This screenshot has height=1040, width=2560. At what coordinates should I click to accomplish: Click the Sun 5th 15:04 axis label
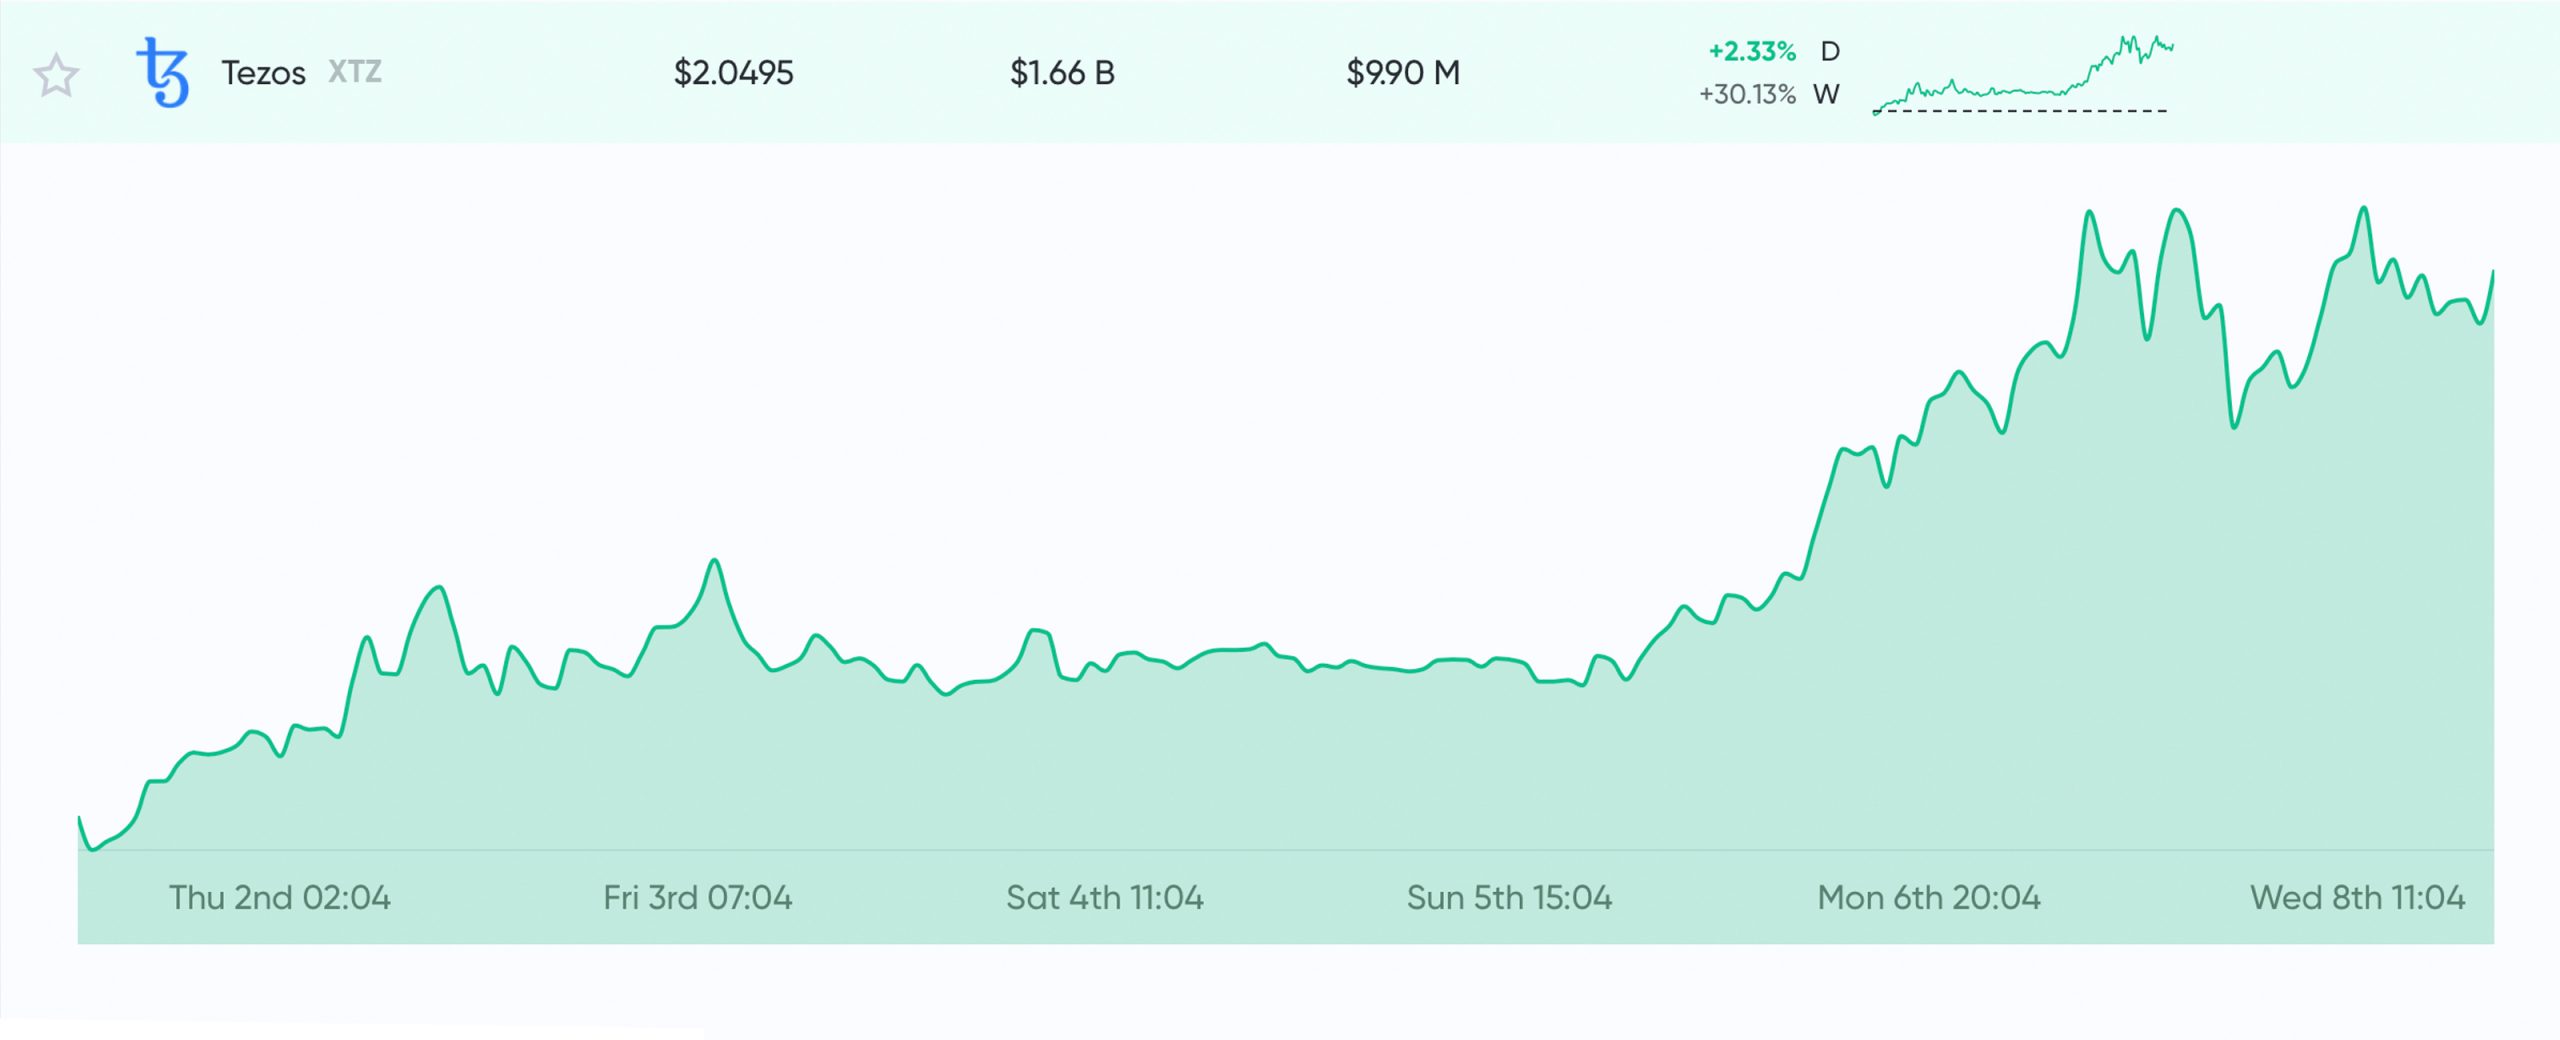point(1510,898)
